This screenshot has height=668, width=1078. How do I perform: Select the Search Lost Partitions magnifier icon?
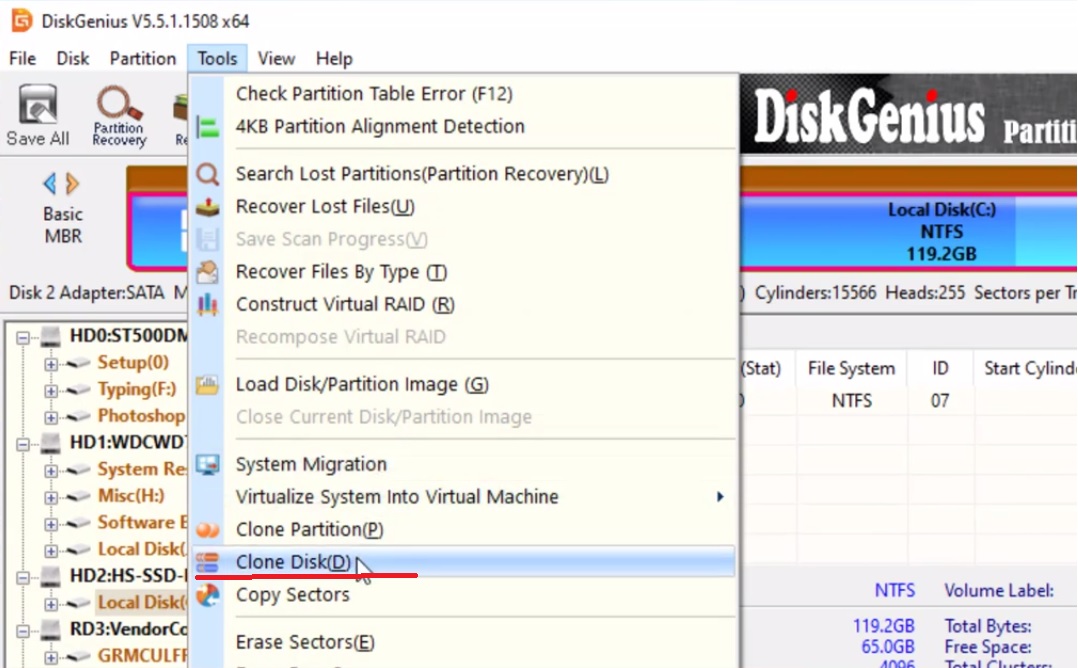coord(208,173)
